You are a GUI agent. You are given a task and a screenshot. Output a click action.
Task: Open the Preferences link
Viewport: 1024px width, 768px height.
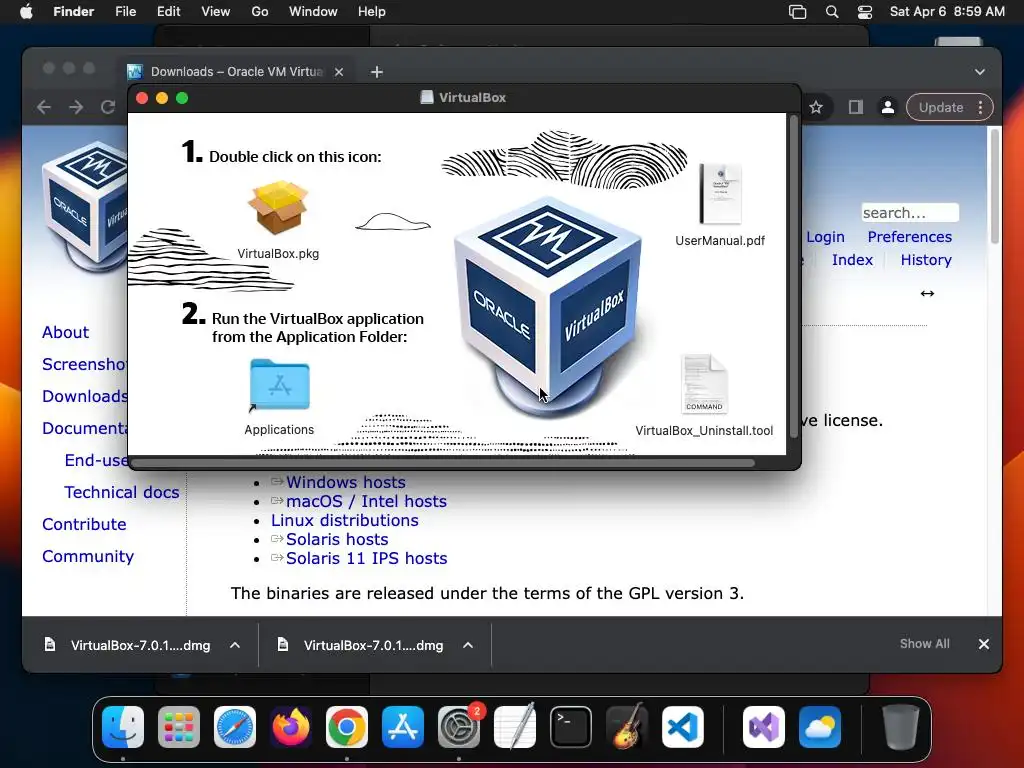[x=910, y=236]
